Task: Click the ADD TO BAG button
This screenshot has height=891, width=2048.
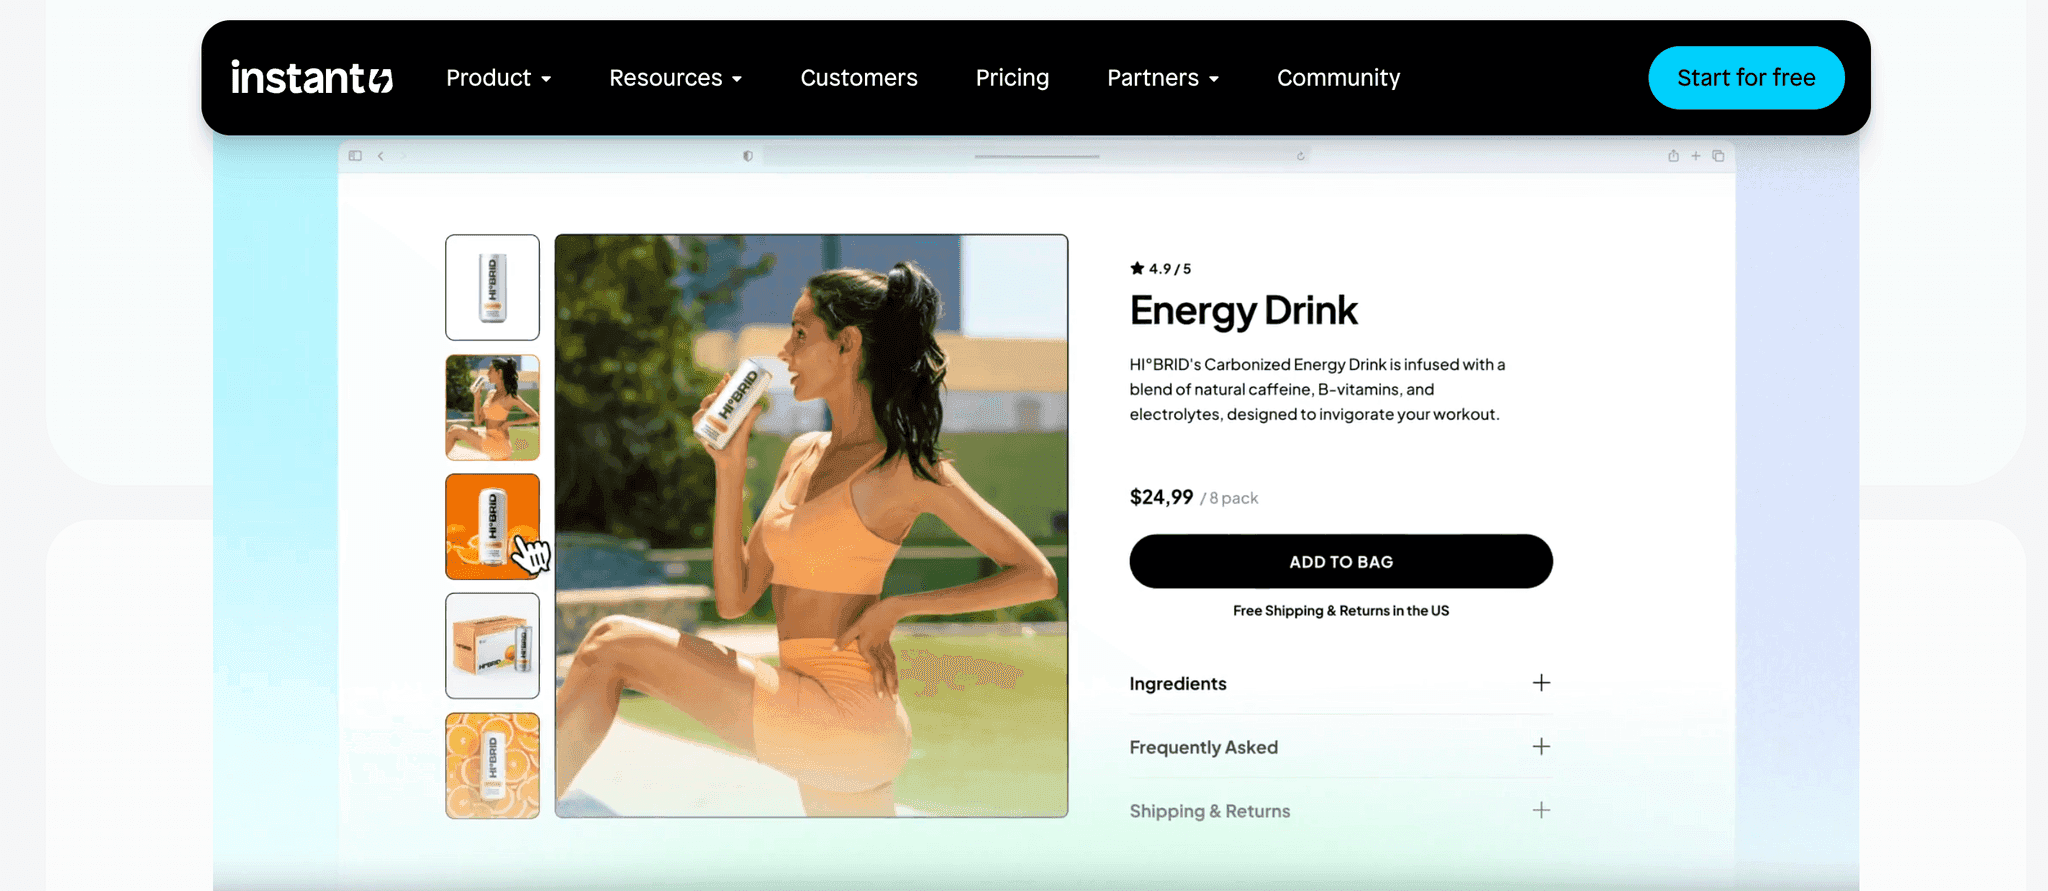Action: click(x=1341, y=561)
